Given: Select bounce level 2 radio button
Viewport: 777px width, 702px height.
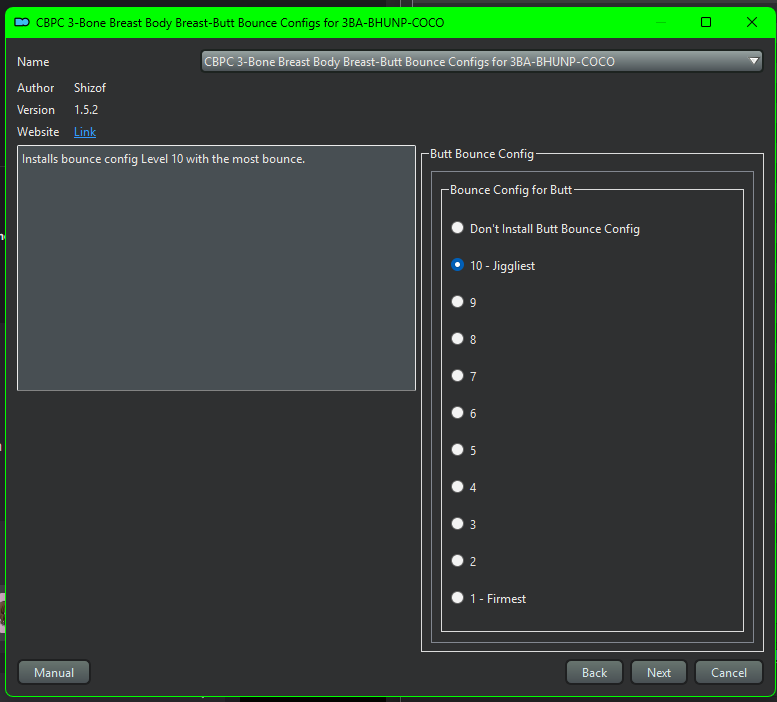Looking at the screenshot, I should 457,561.
